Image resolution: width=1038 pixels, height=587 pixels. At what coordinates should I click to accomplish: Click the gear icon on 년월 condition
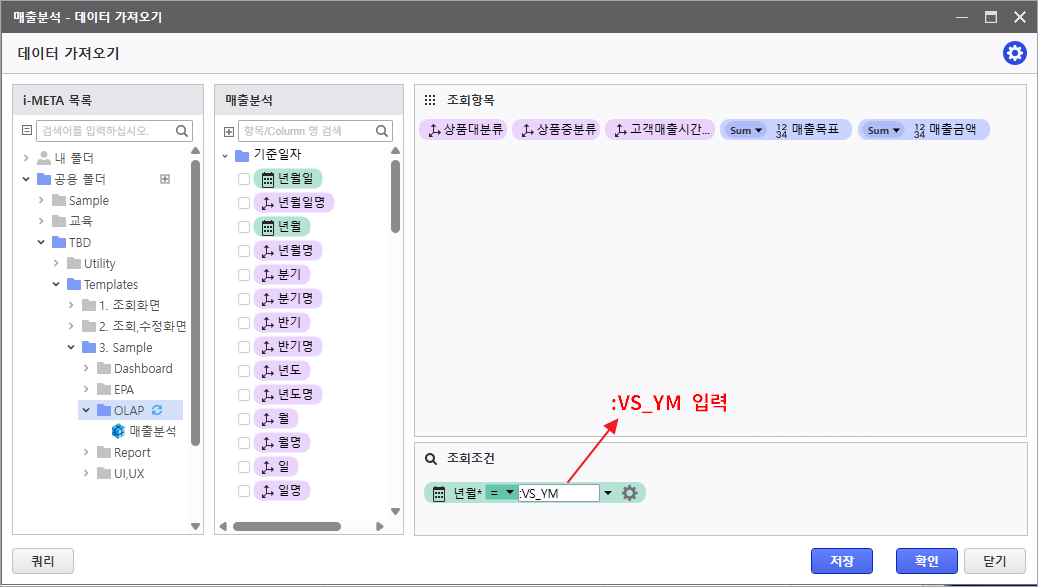click(x=630, y=493)
